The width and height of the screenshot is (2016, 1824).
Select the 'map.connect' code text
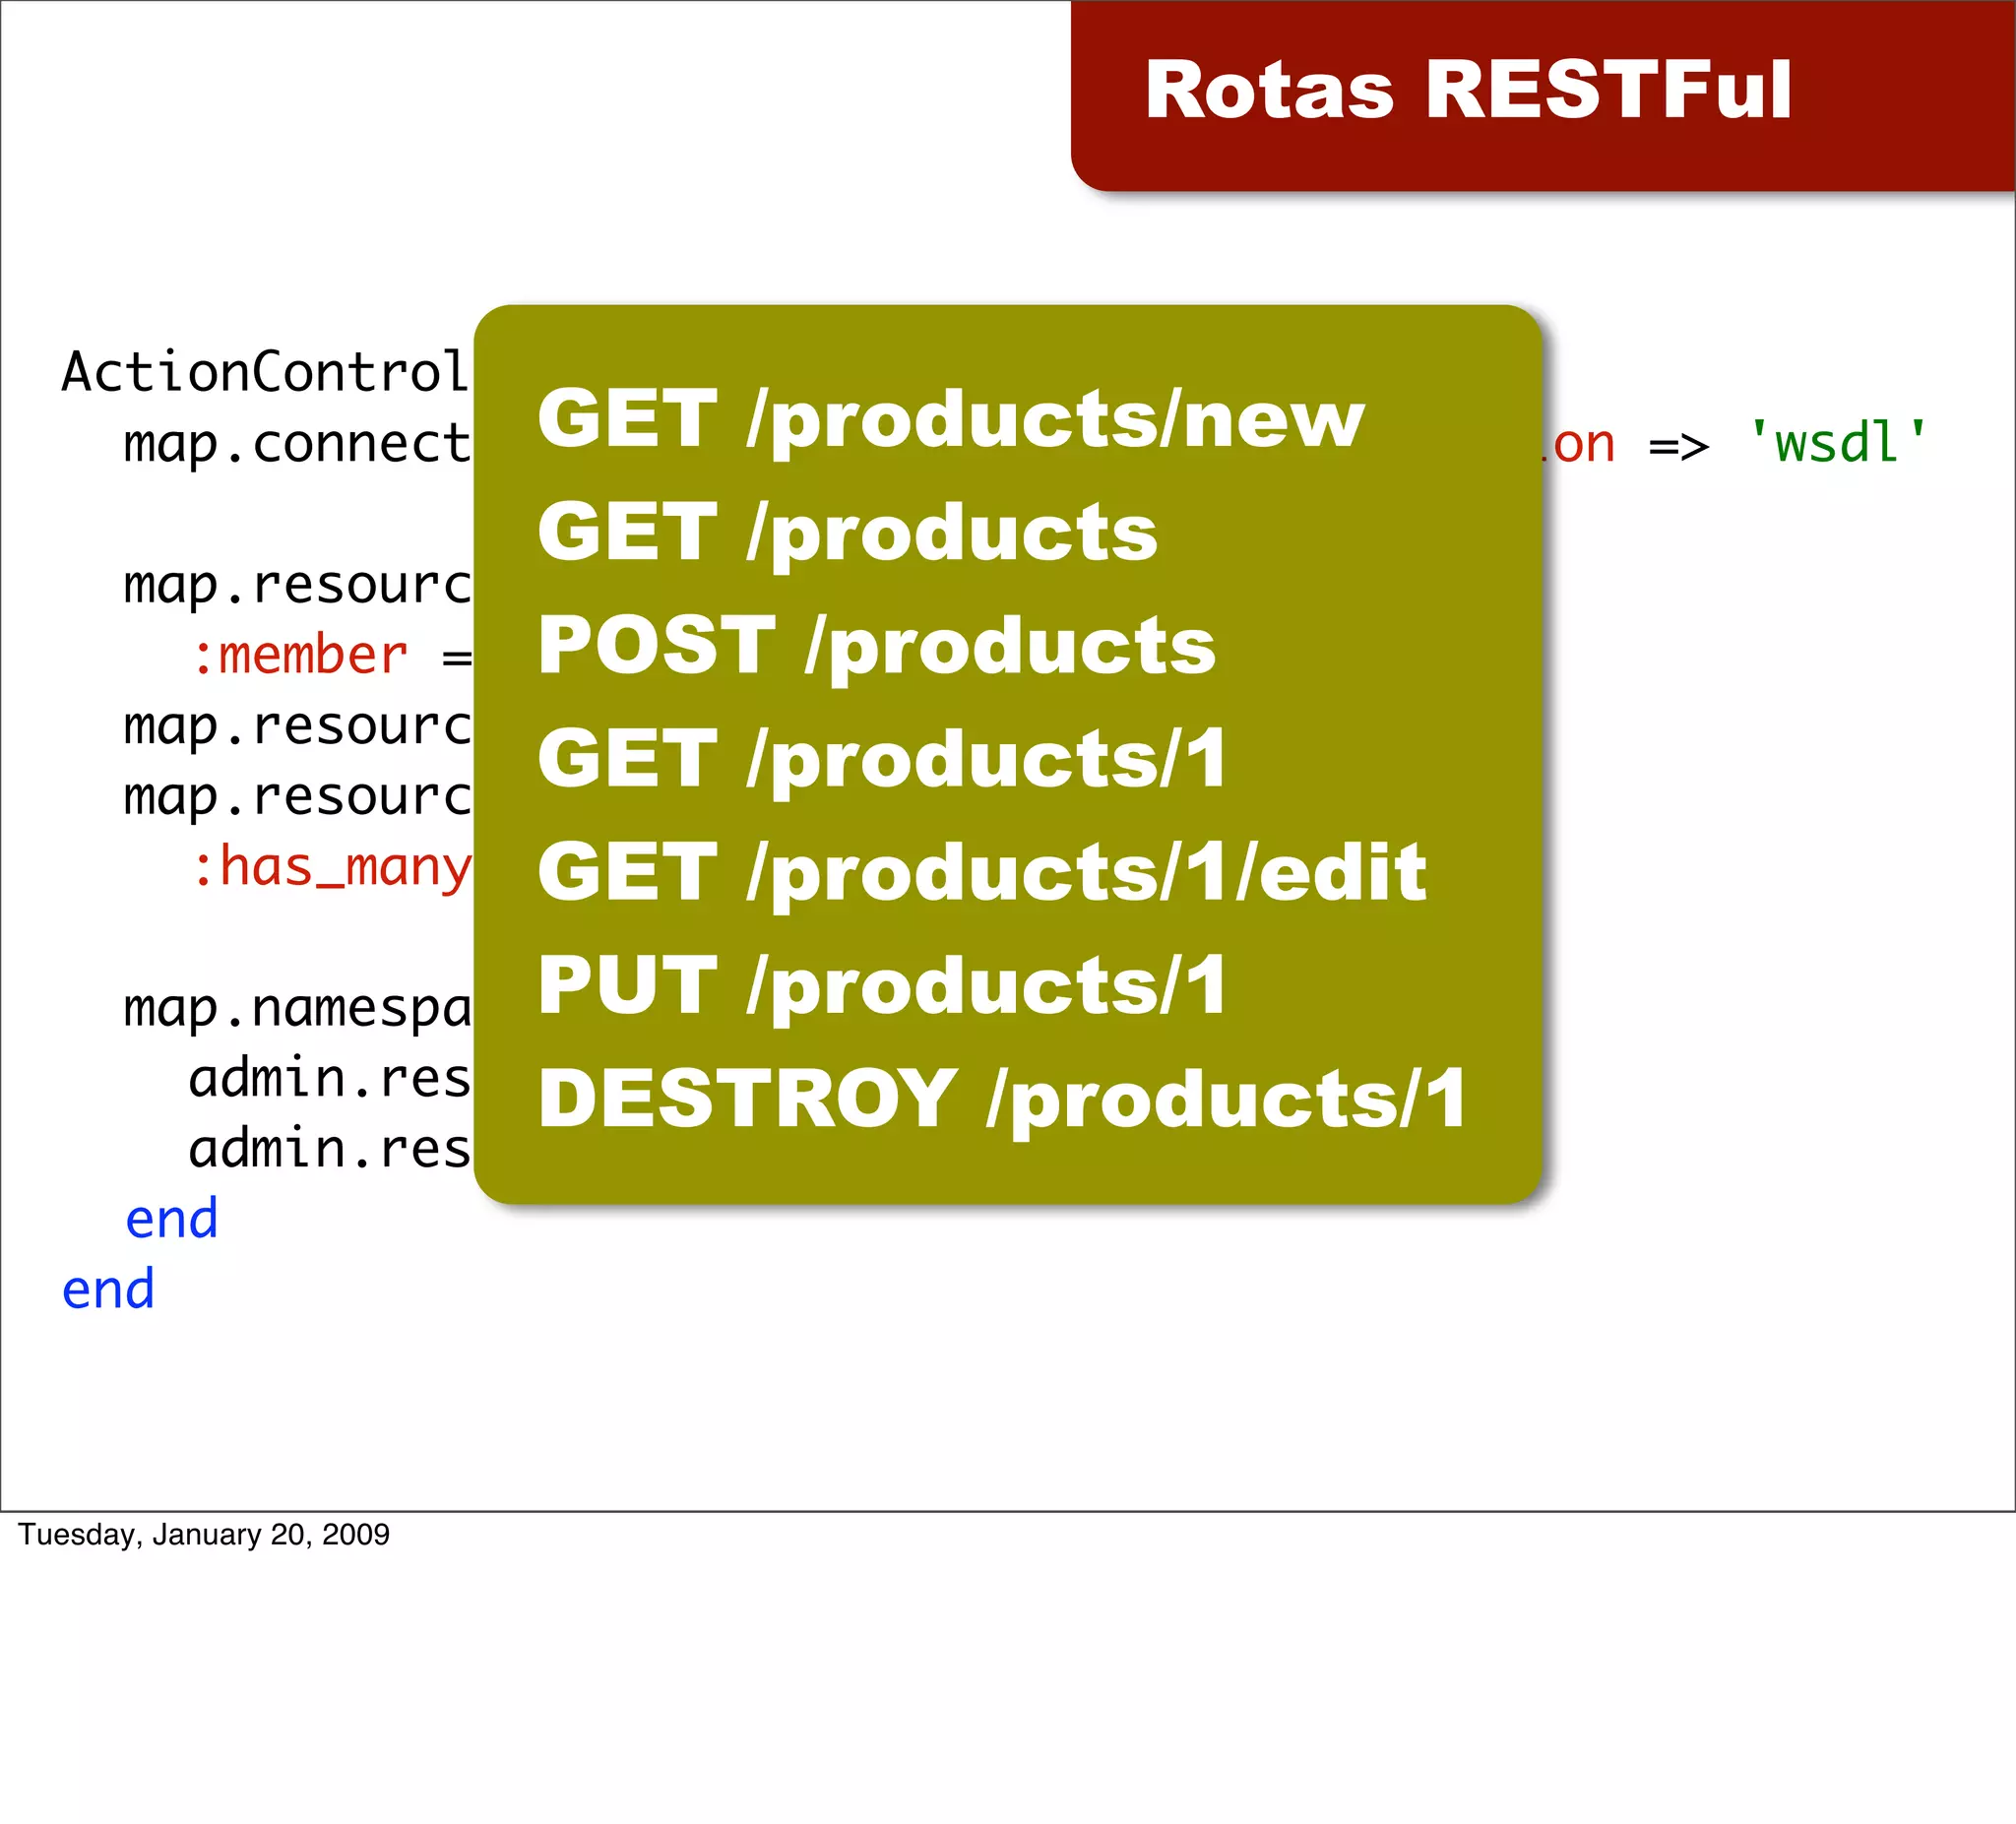[x=297, y=444]
